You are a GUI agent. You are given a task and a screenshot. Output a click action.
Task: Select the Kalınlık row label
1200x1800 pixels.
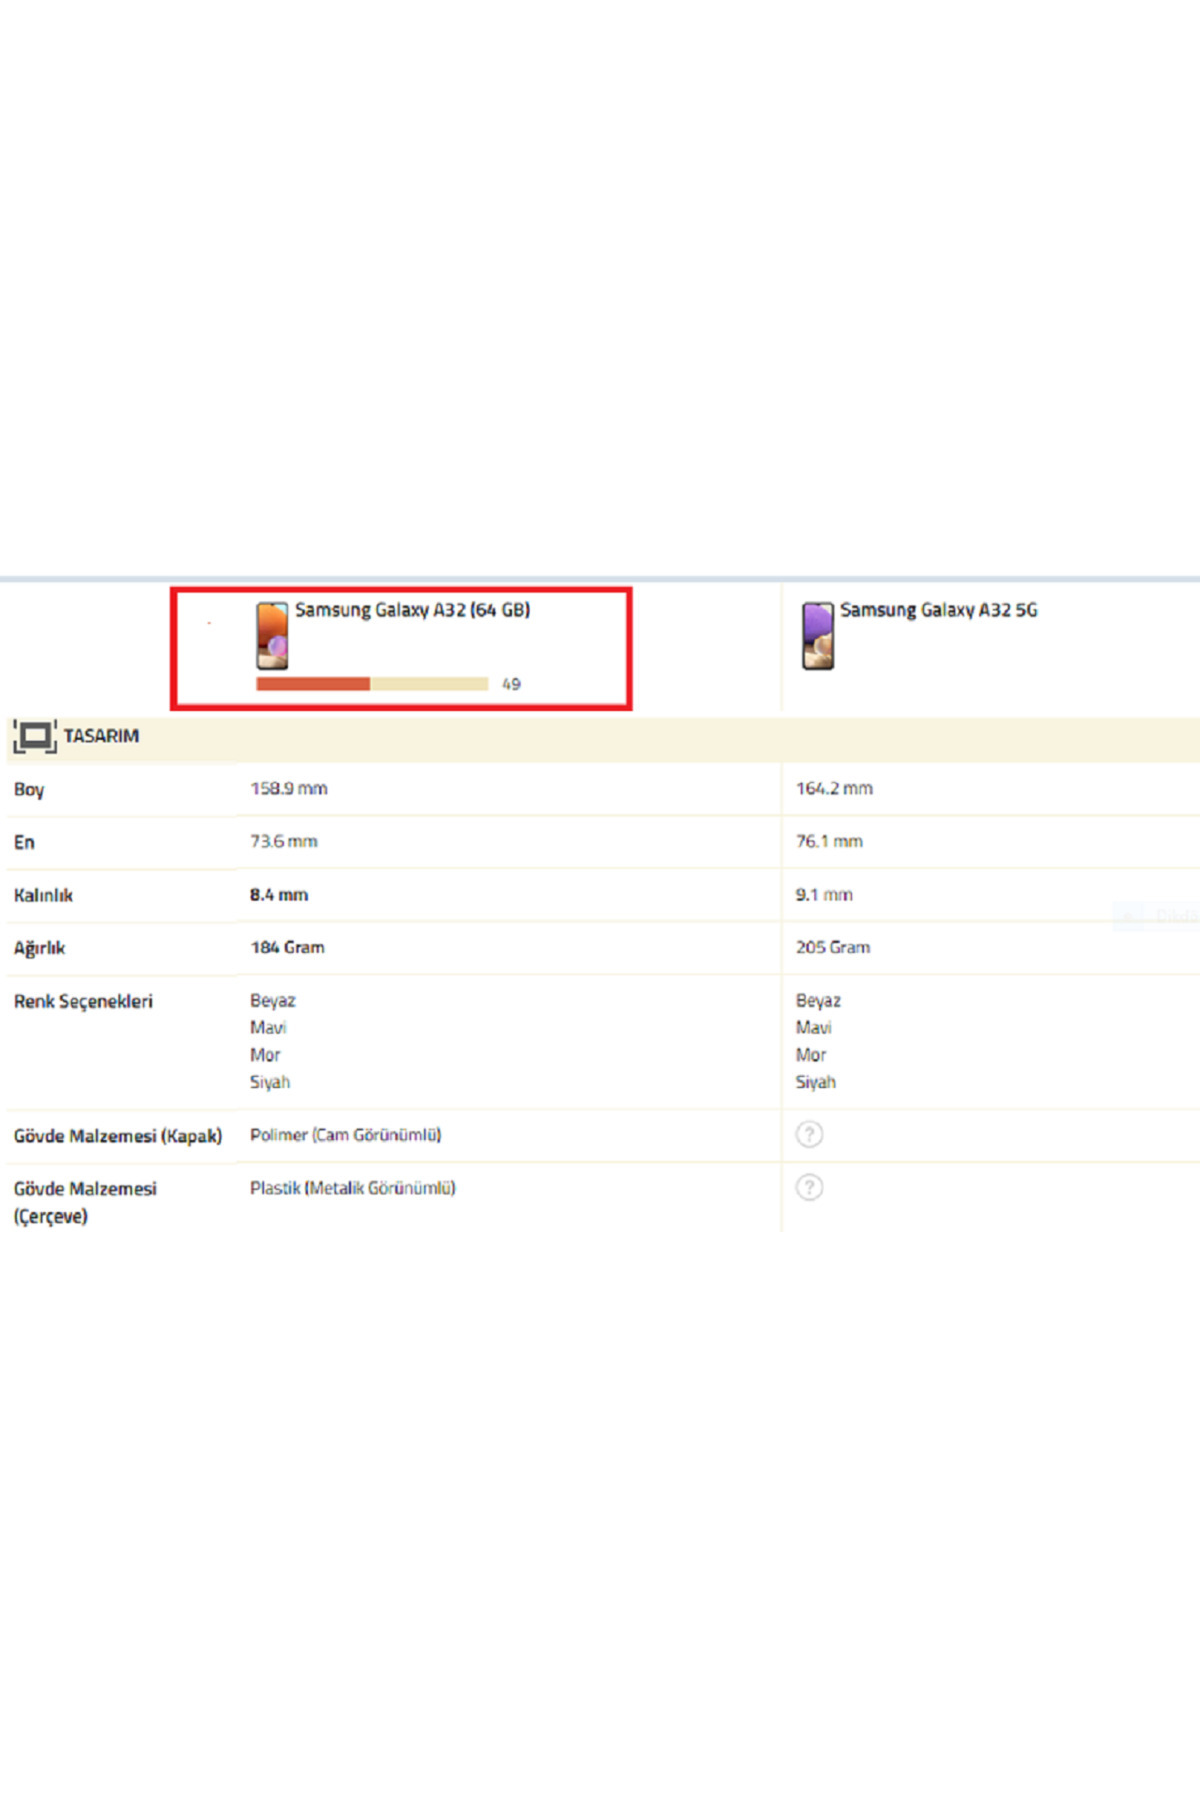tap(43, 896)
